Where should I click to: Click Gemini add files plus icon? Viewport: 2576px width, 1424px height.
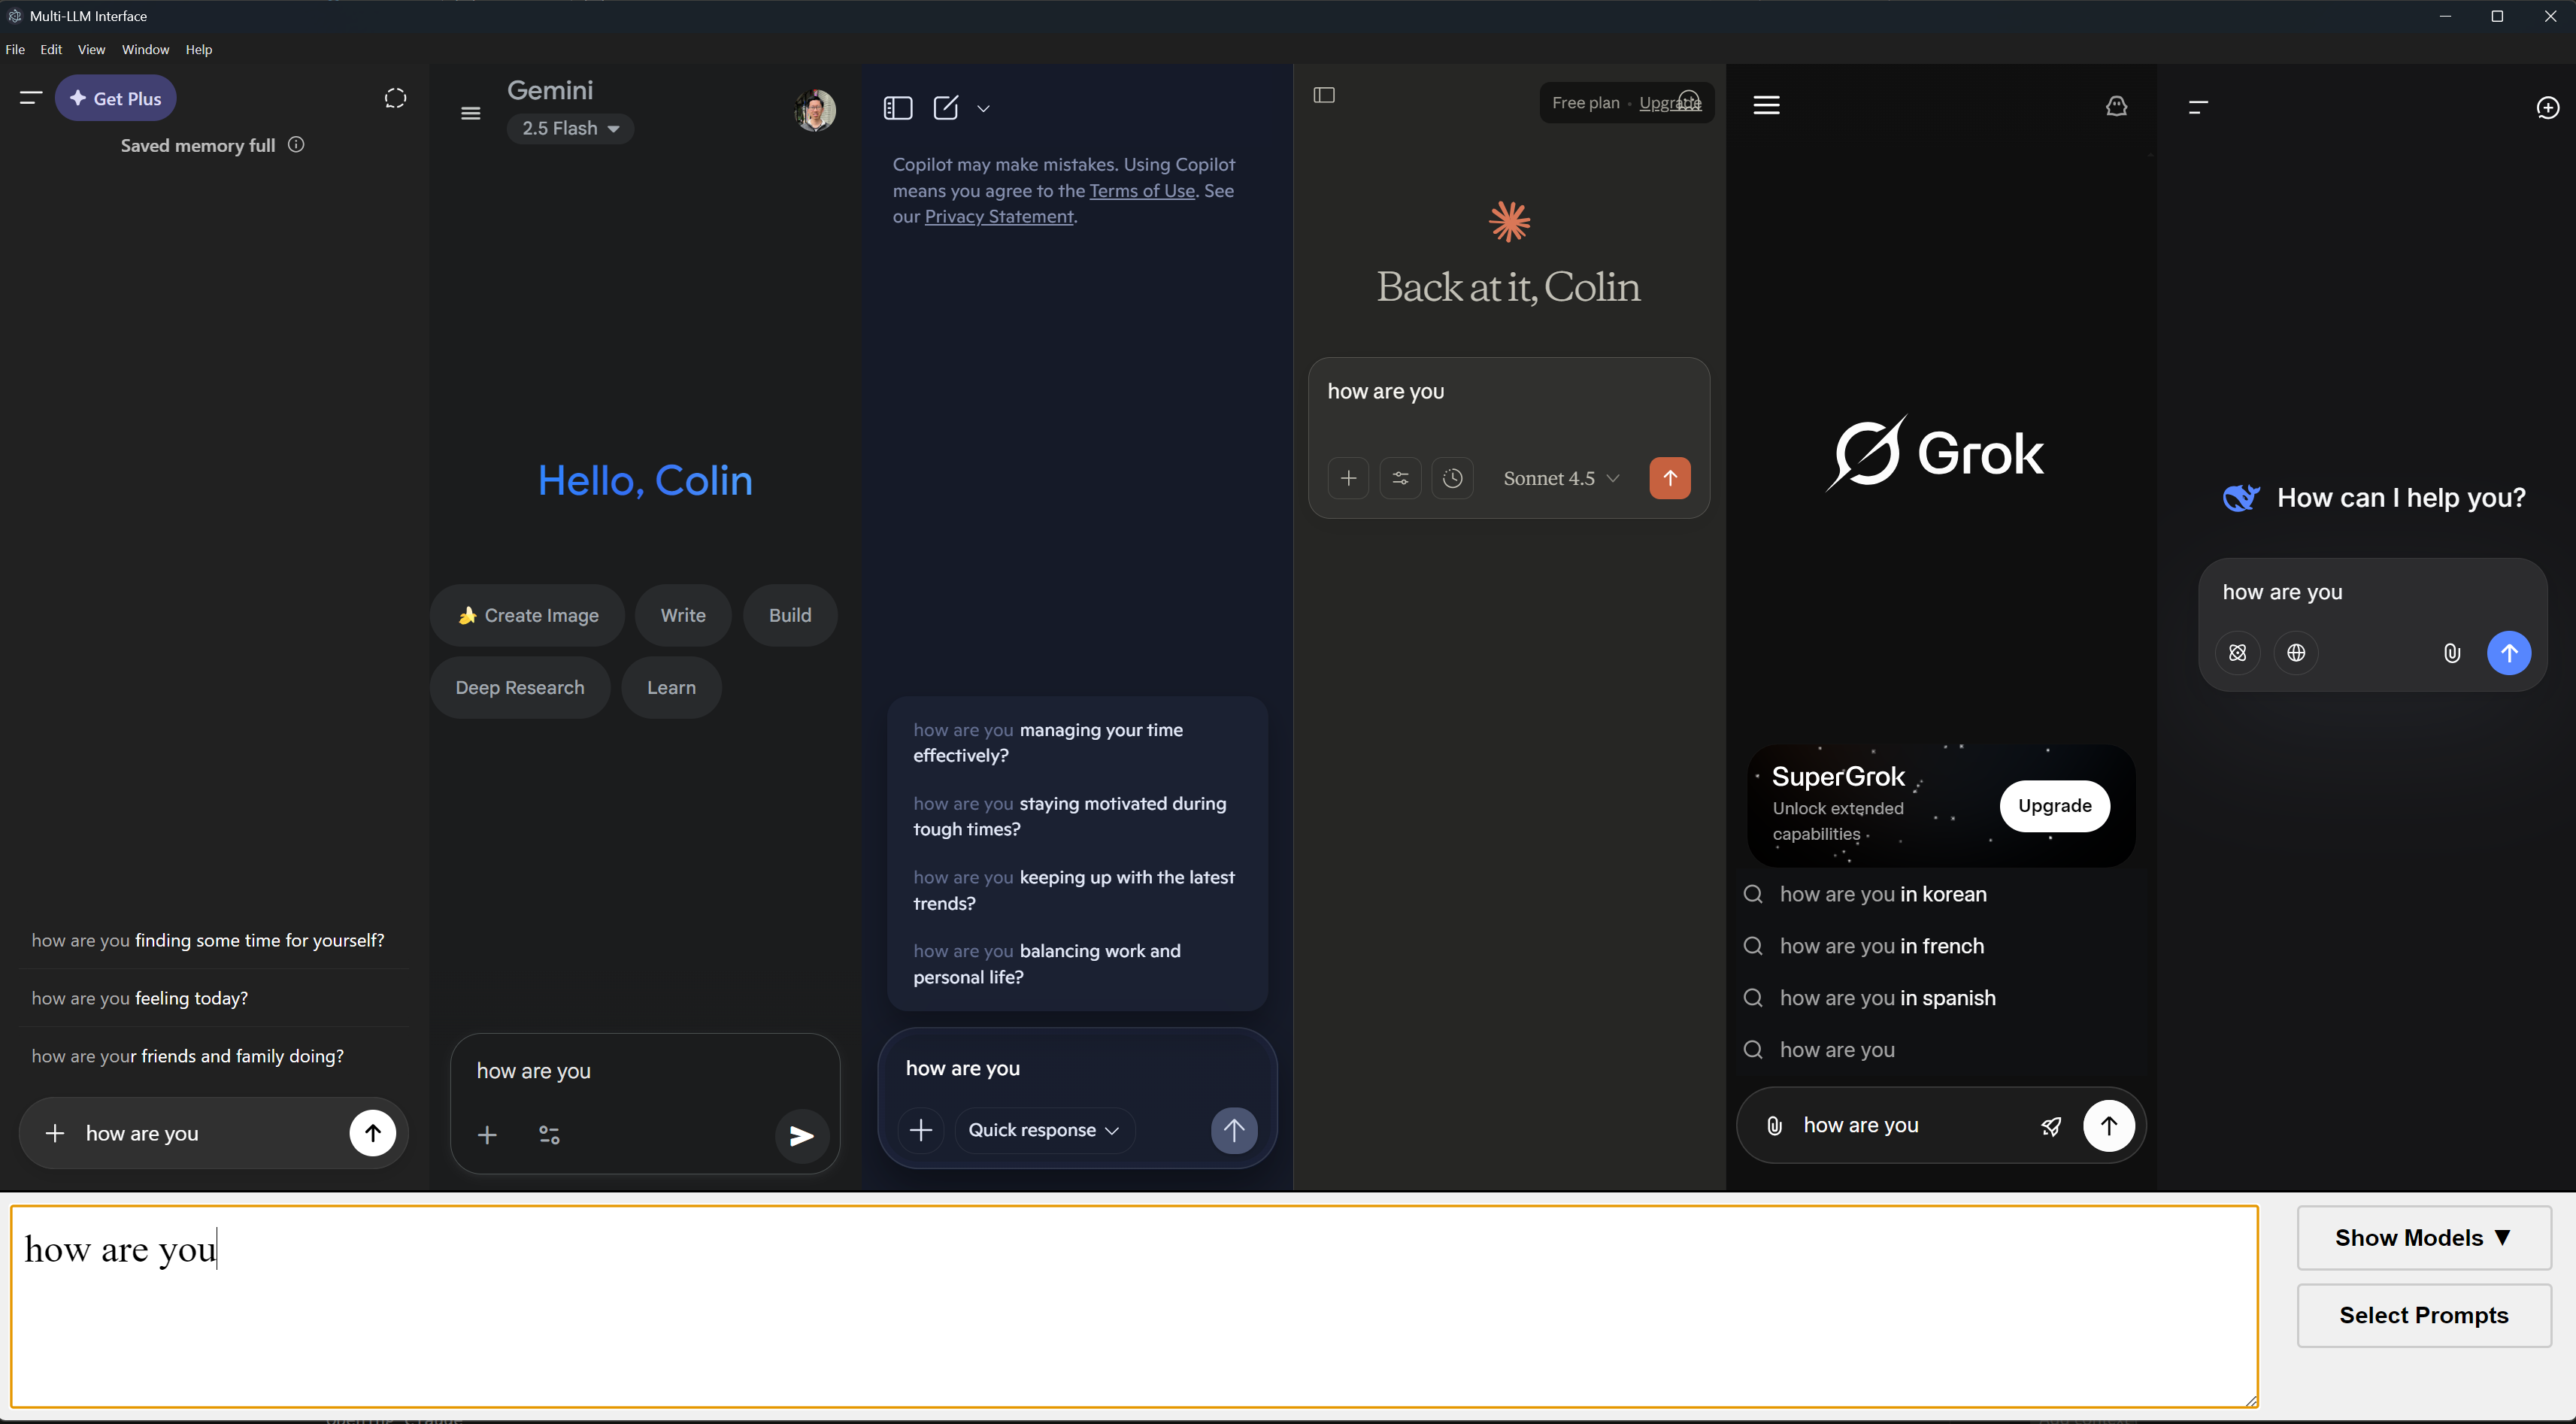488,1135
